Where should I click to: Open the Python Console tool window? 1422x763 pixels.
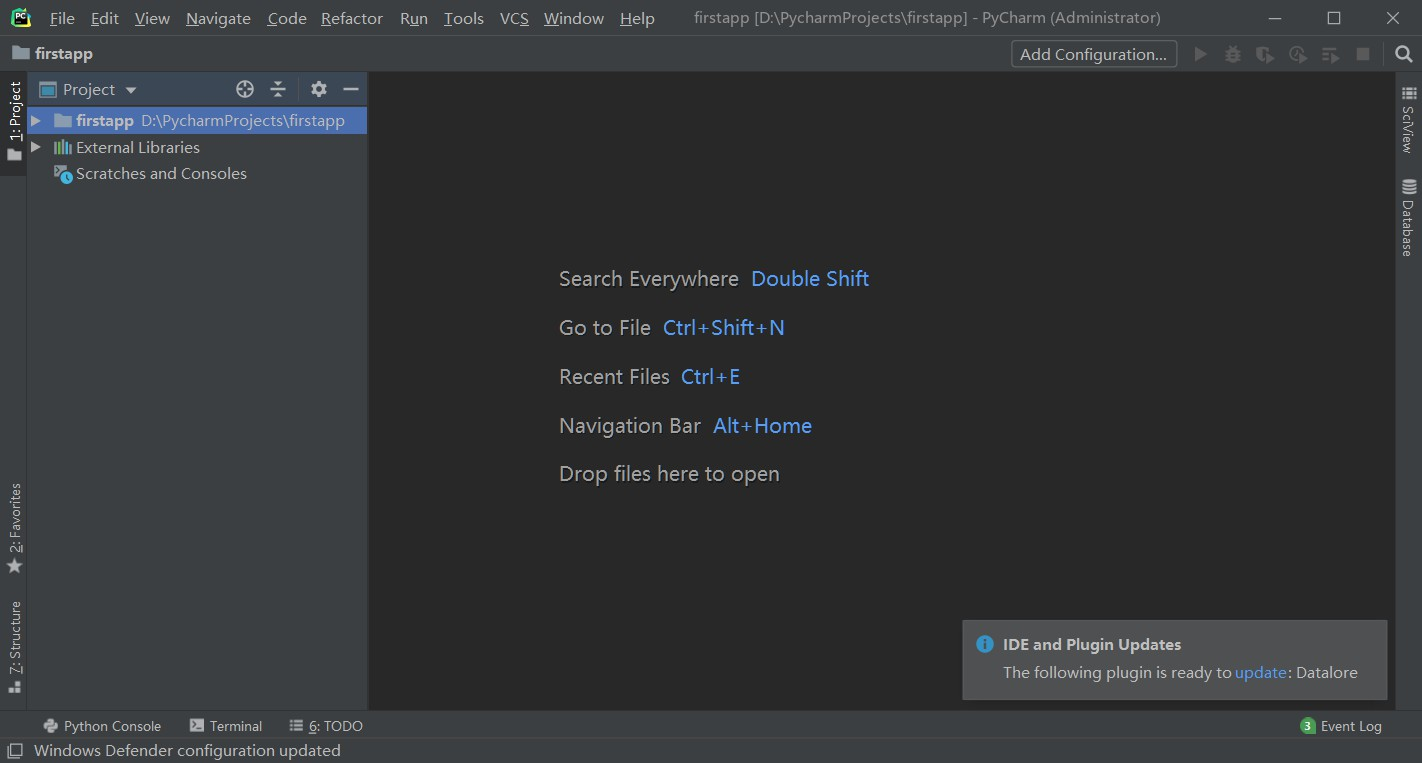click(101, 725)
